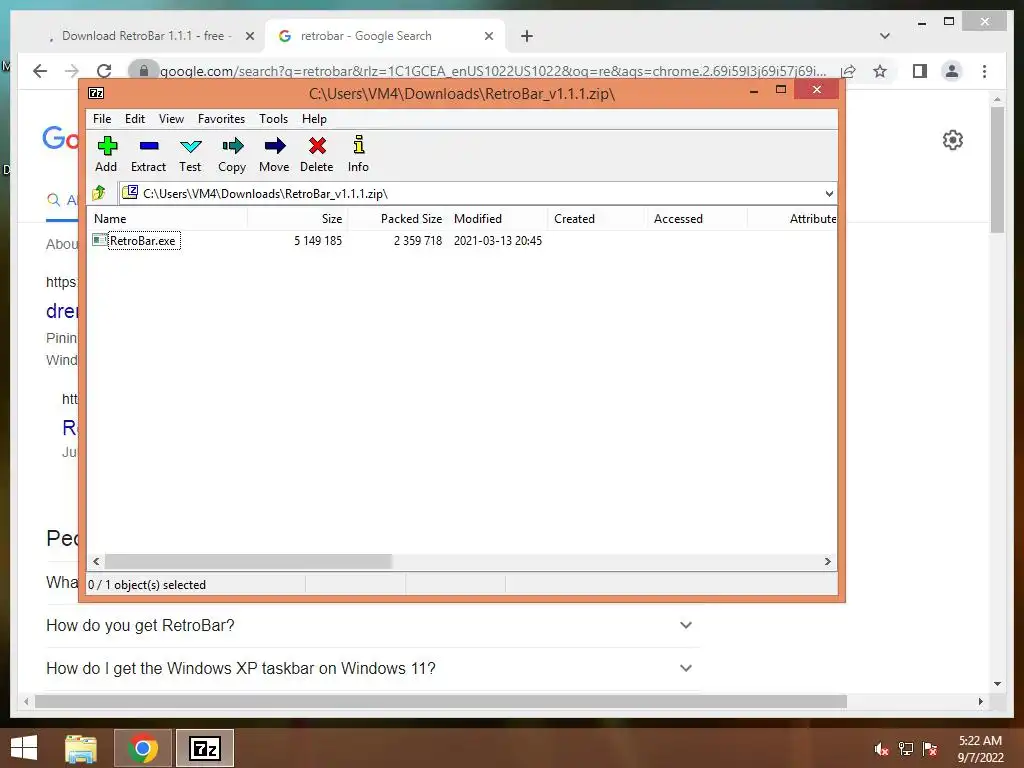Open the Edit menu in 7-Zip
This screenshot has height=768, width=1024.
(x=135, y=119)
